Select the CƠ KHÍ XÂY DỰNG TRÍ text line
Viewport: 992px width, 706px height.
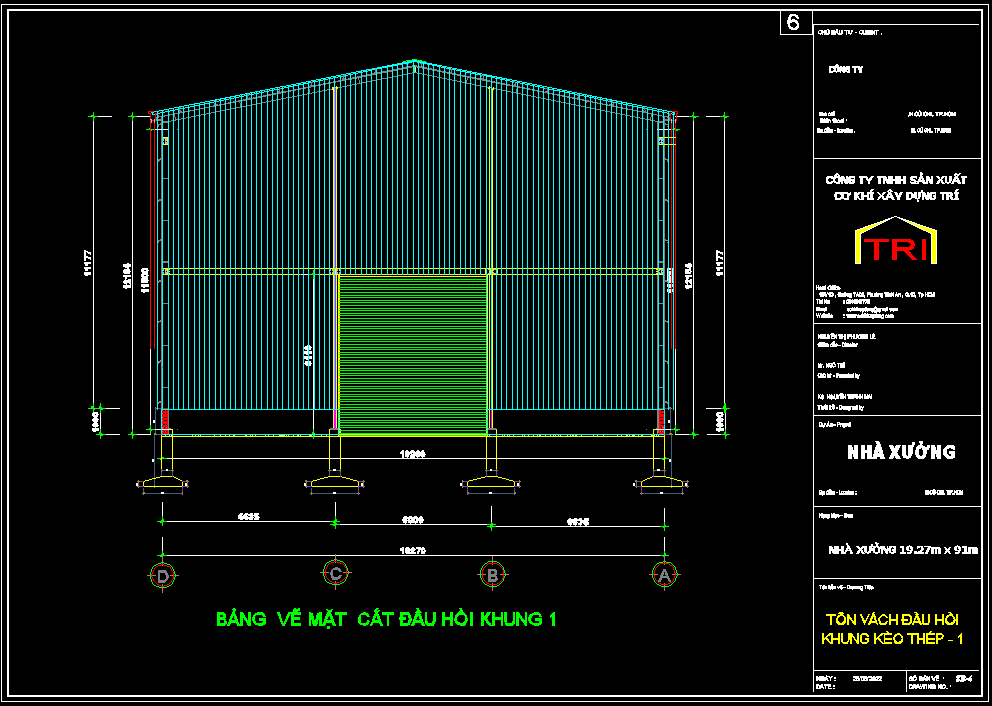click(896, 196)
